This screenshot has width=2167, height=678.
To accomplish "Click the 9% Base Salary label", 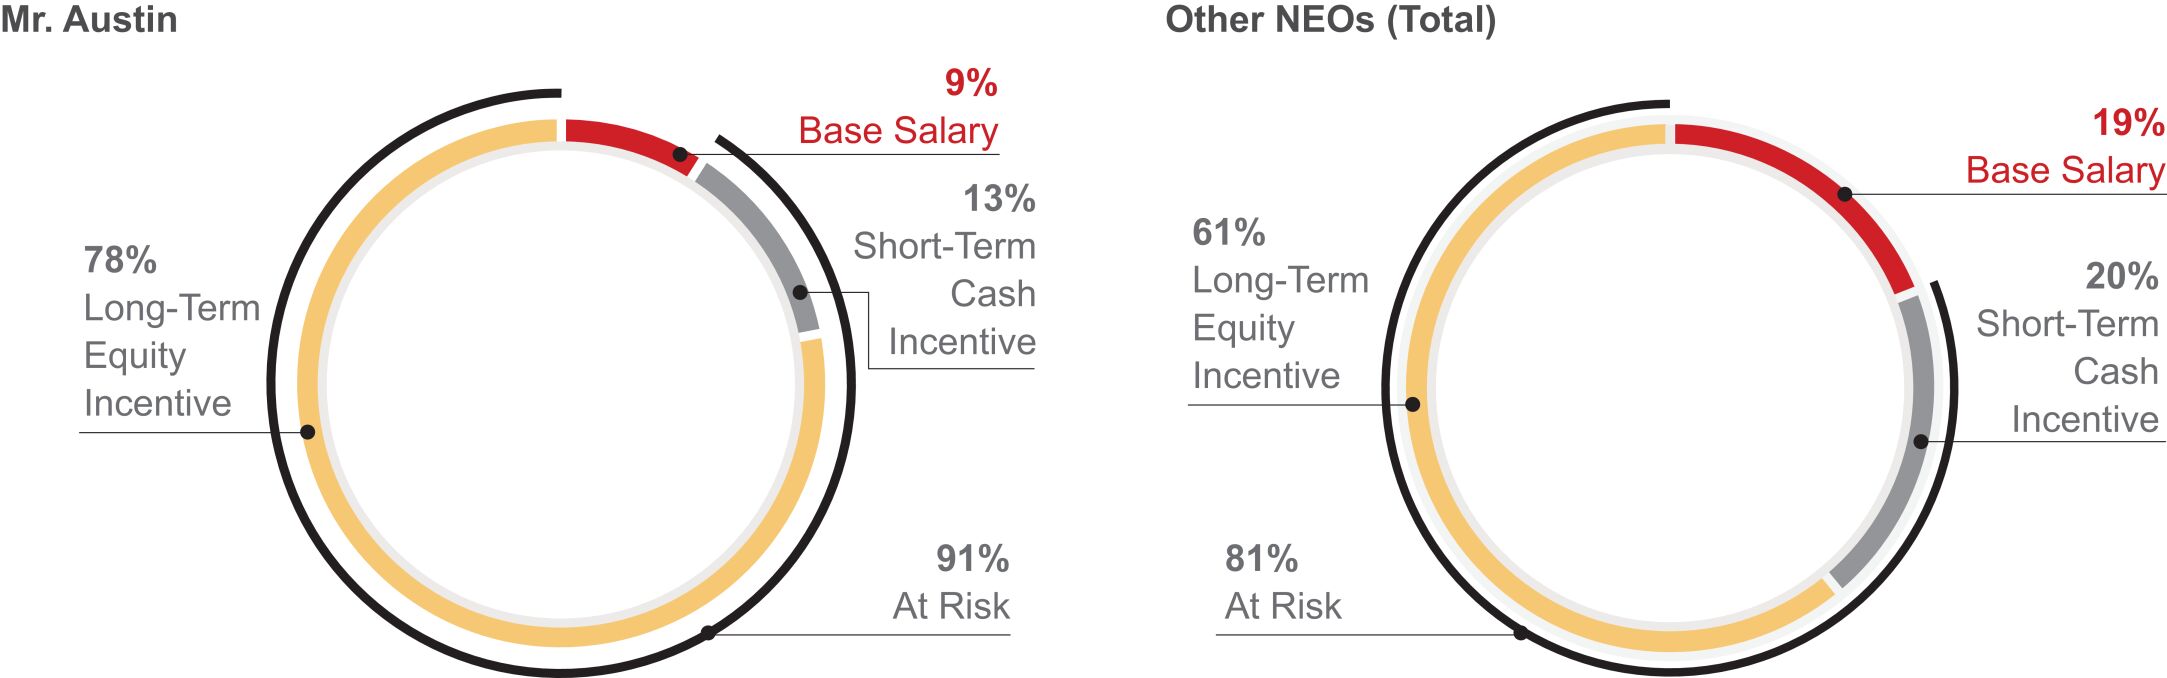I will click(898, 108).
